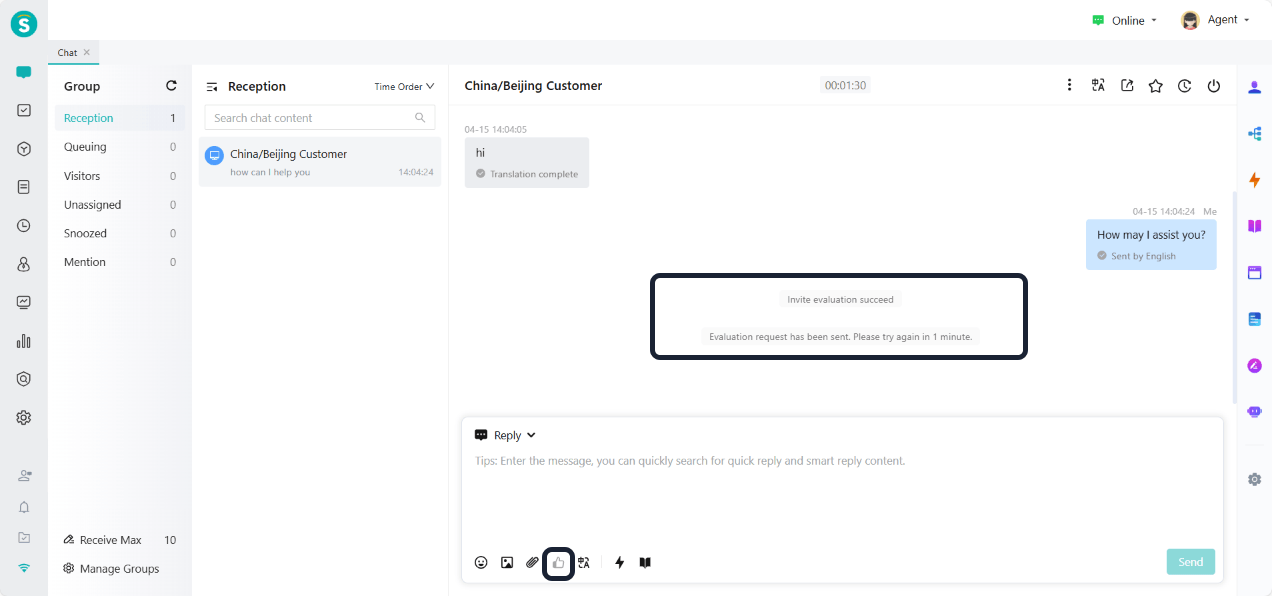This screenshot has height=596, width=1272.
Task: Click the Send button
Action: click(x=1190, y=562)
